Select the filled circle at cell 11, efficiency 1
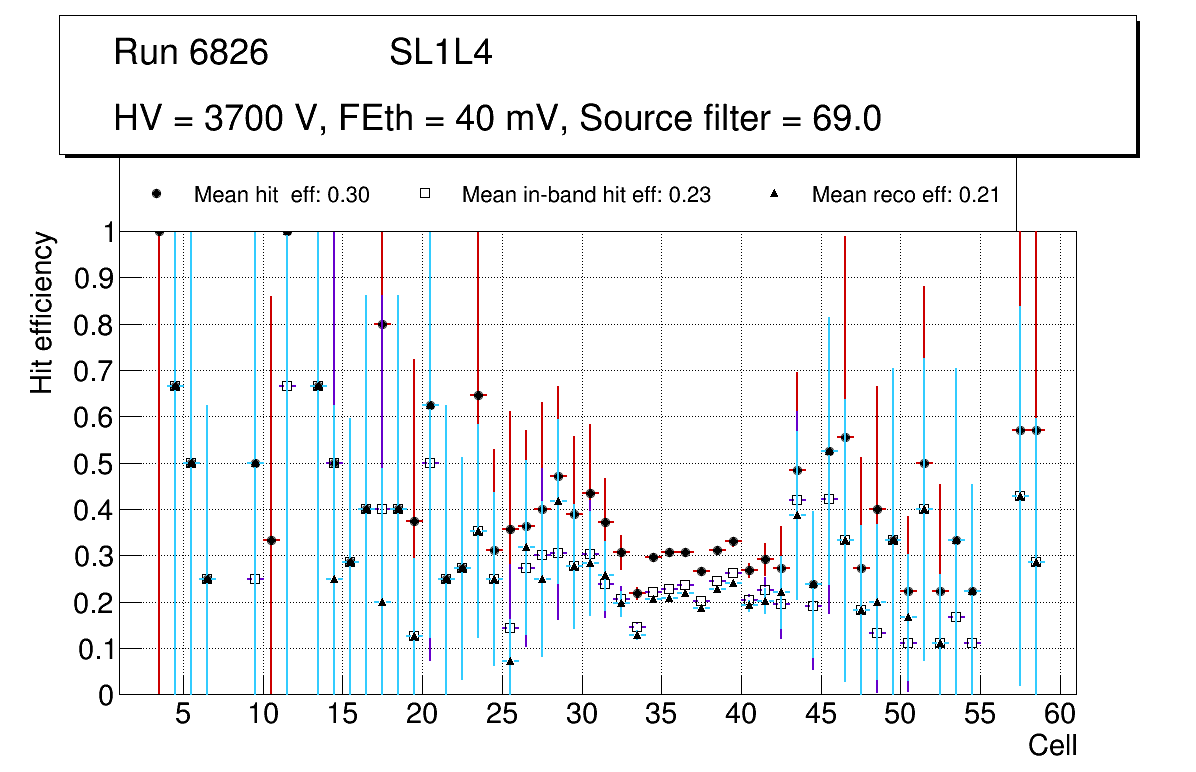Image resolution: width=1196 pixels, height=772 pixels. click(287, 232)
